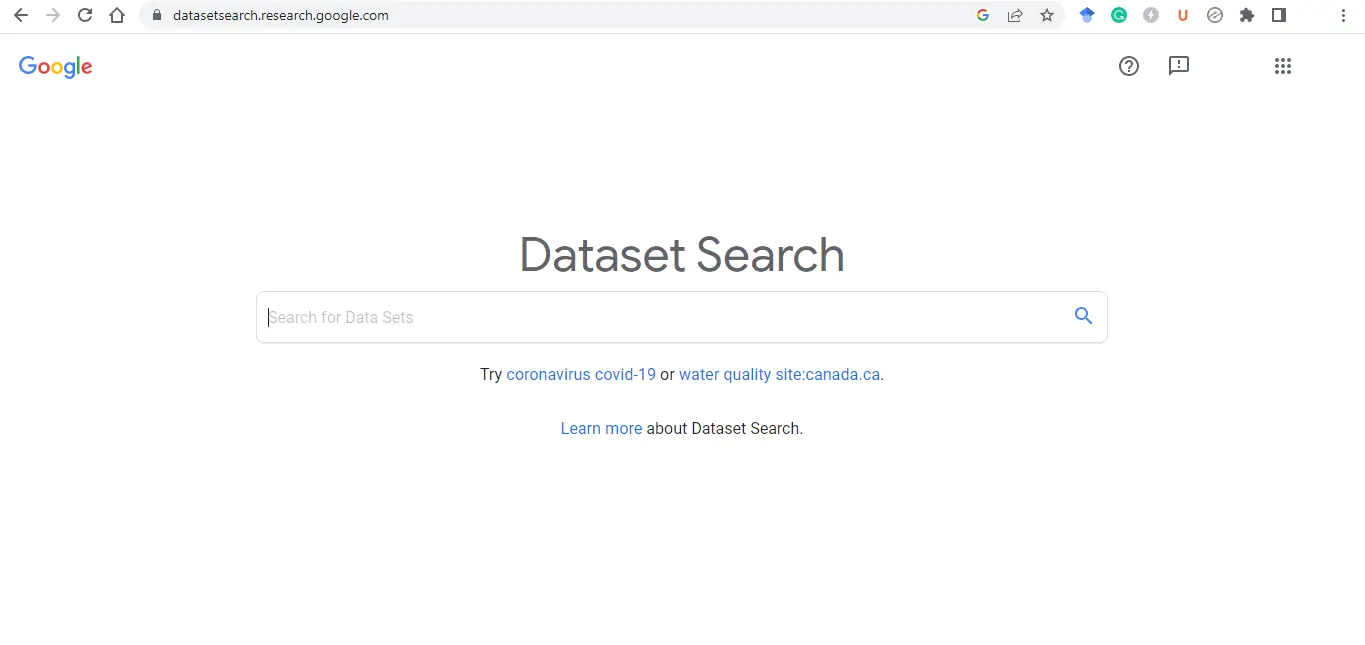
Task: Open the Grammarly extension icon
Action: (1119, 15)
